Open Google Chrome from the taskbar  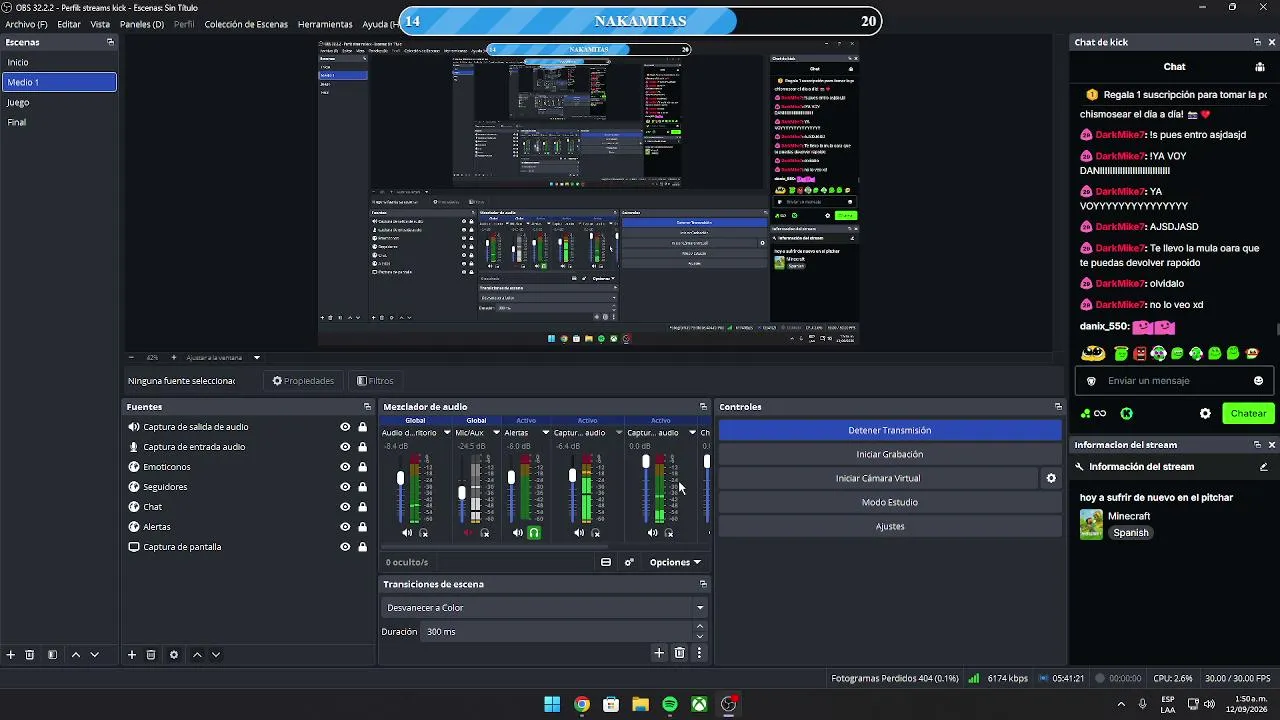(x=581, y=704)
